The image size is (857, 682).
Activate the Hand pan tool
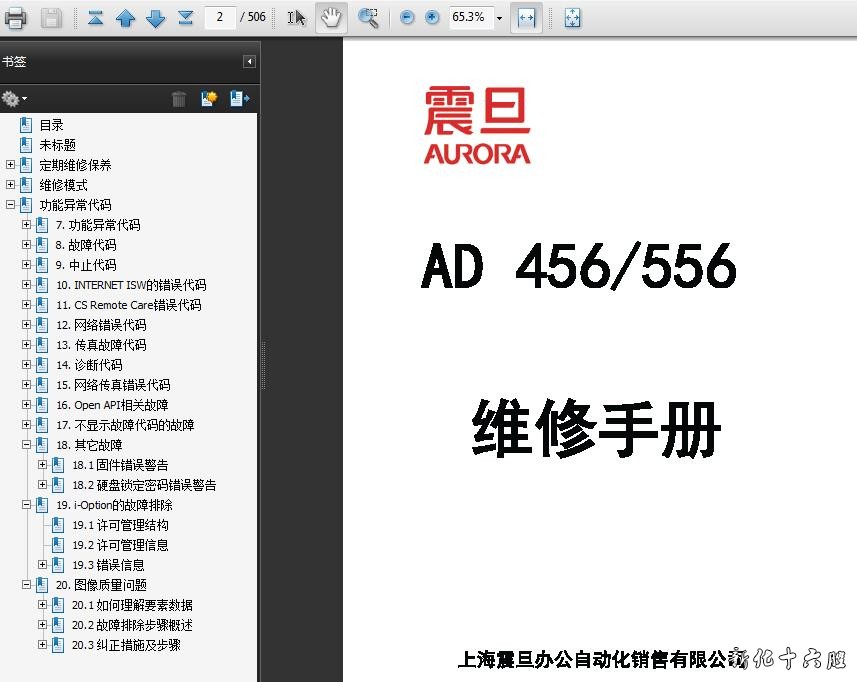coord(330,17)
